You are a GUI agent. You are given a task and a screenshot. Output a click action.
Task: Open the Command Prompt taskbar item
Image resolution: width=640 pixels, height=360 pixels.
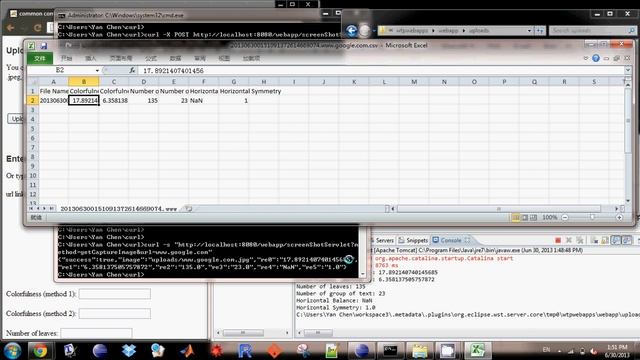391,351
